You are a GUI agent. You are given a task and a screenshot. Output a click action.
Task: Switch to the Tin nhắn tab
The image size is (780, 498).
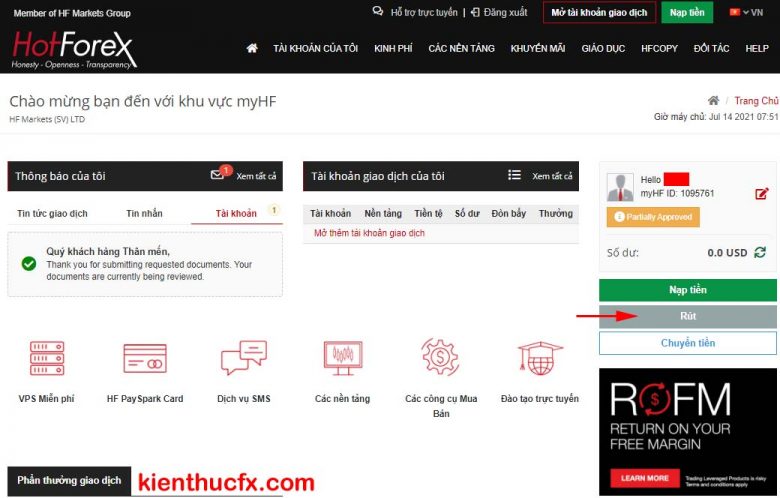(144, 213)
